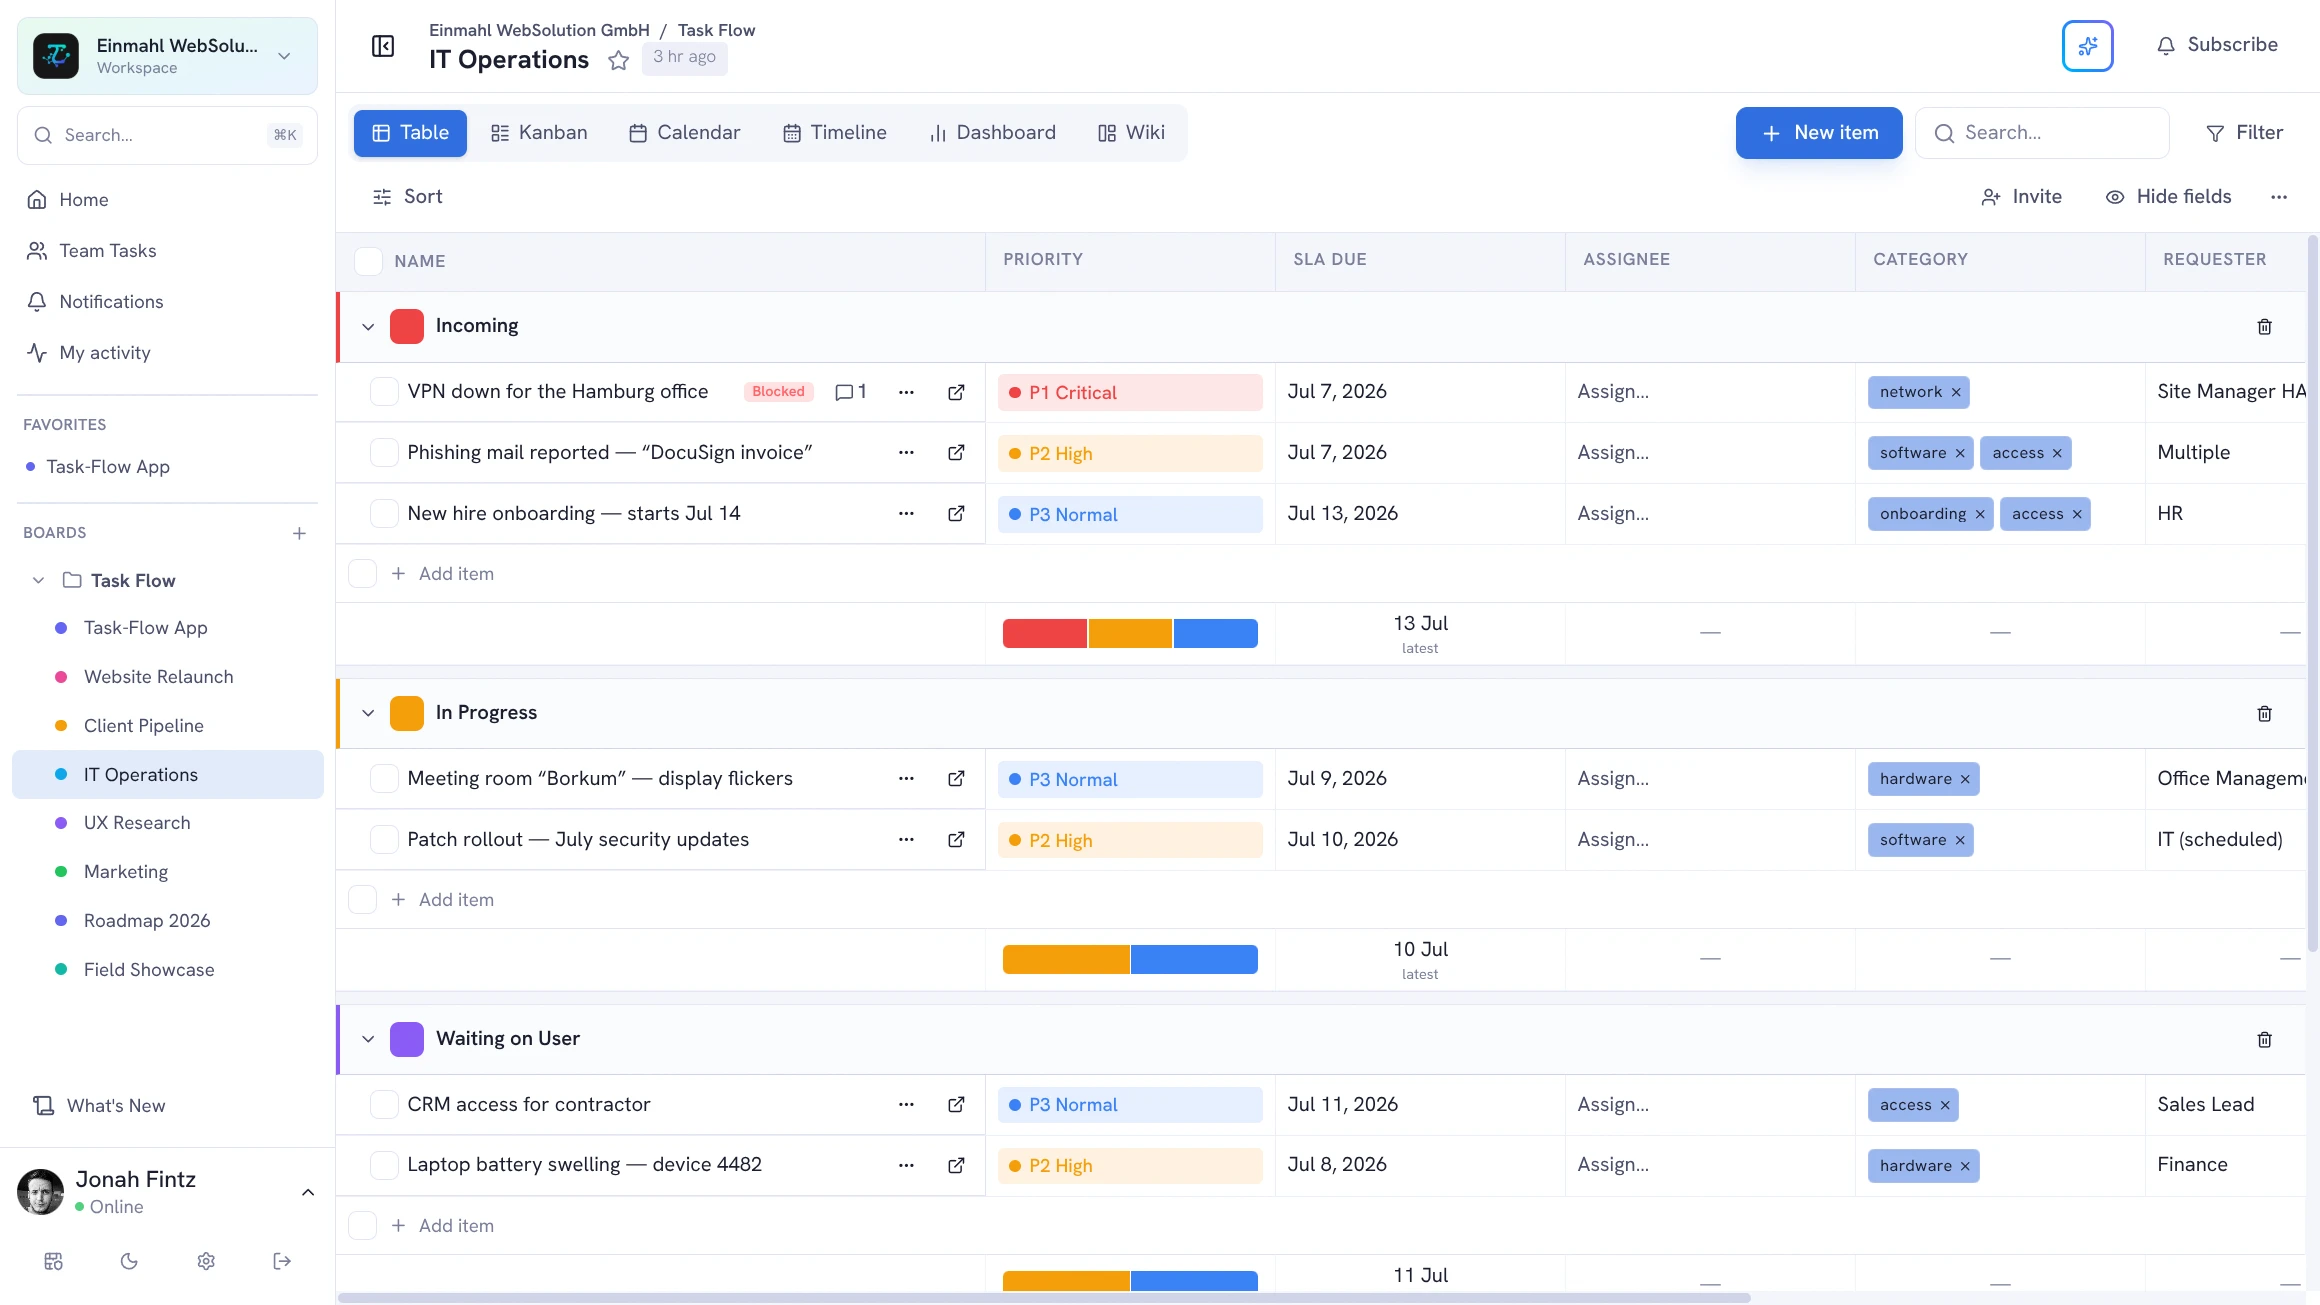The height and width of the screenshot is (1305, 2320).
Task: Check the Meeting room Borkum row
Action: 384,779
